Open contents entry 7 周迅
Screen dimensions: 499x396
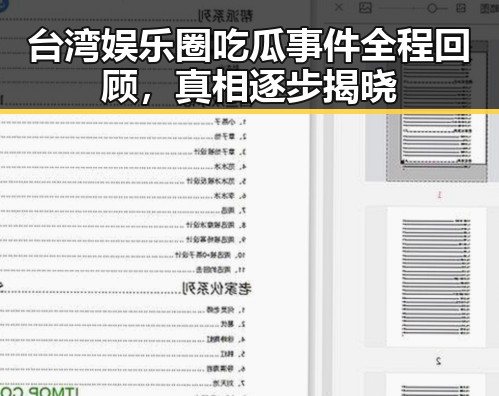tap(234, 210)
